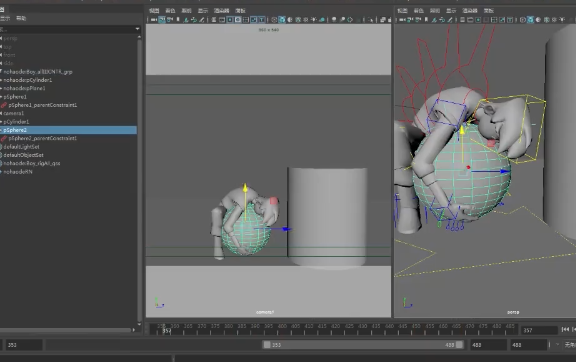Open the 渲染器 menu in left viewport

[222, 11]
